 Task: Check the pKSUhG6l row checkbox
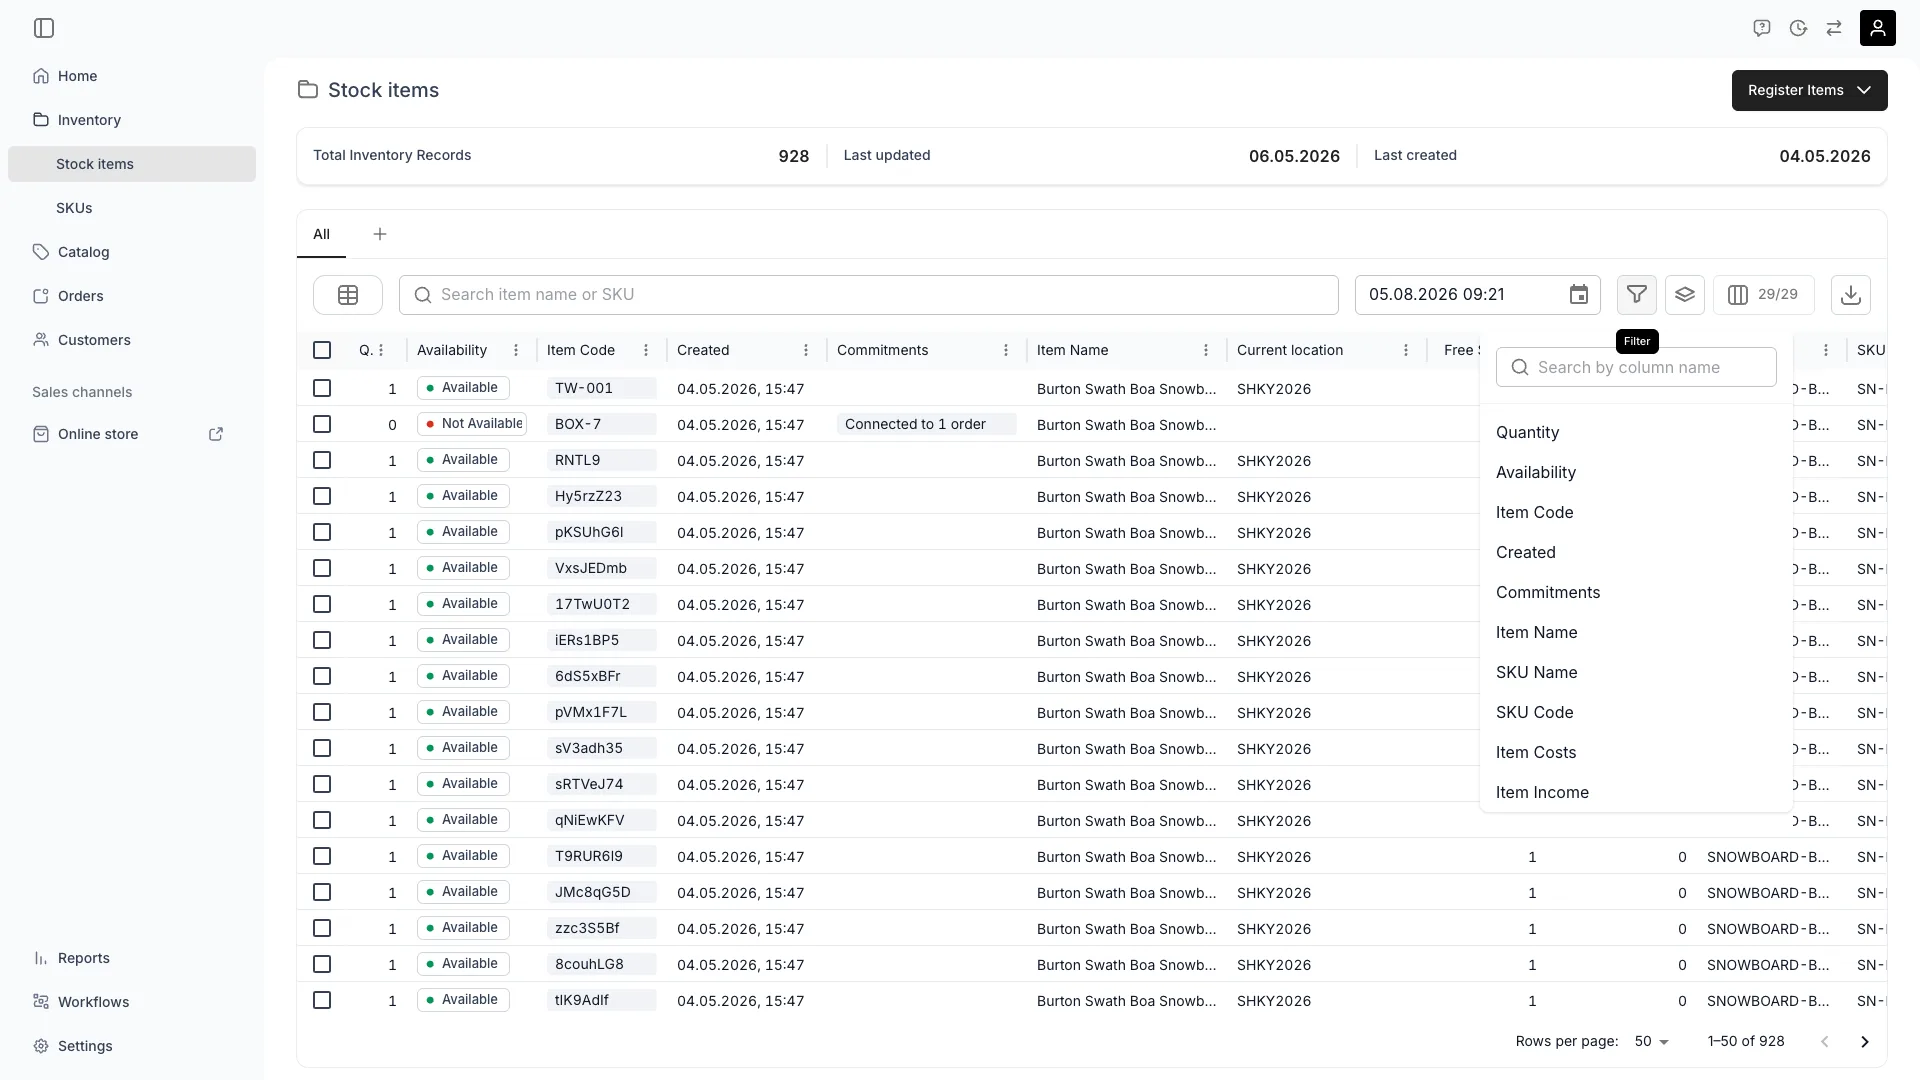[x=322, y=532]
